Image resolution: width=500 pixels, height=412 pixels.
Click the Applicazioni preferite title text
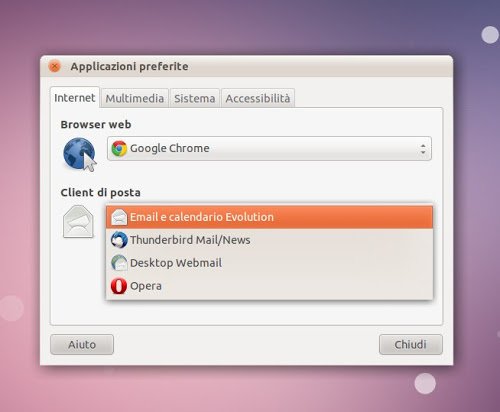(x=129, y=66)
